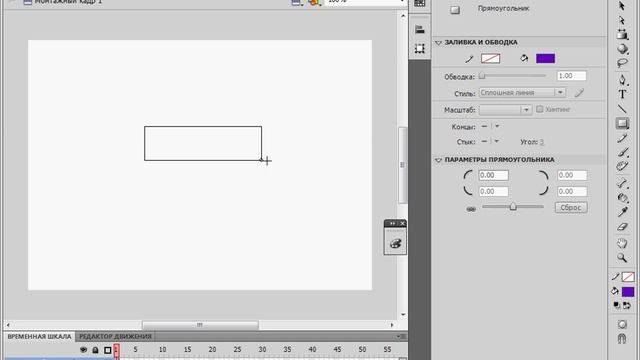Click the horizontal scroll left arrow
Image resolution: width=640 pixels, height=360 pixels.
pos(8,325)
